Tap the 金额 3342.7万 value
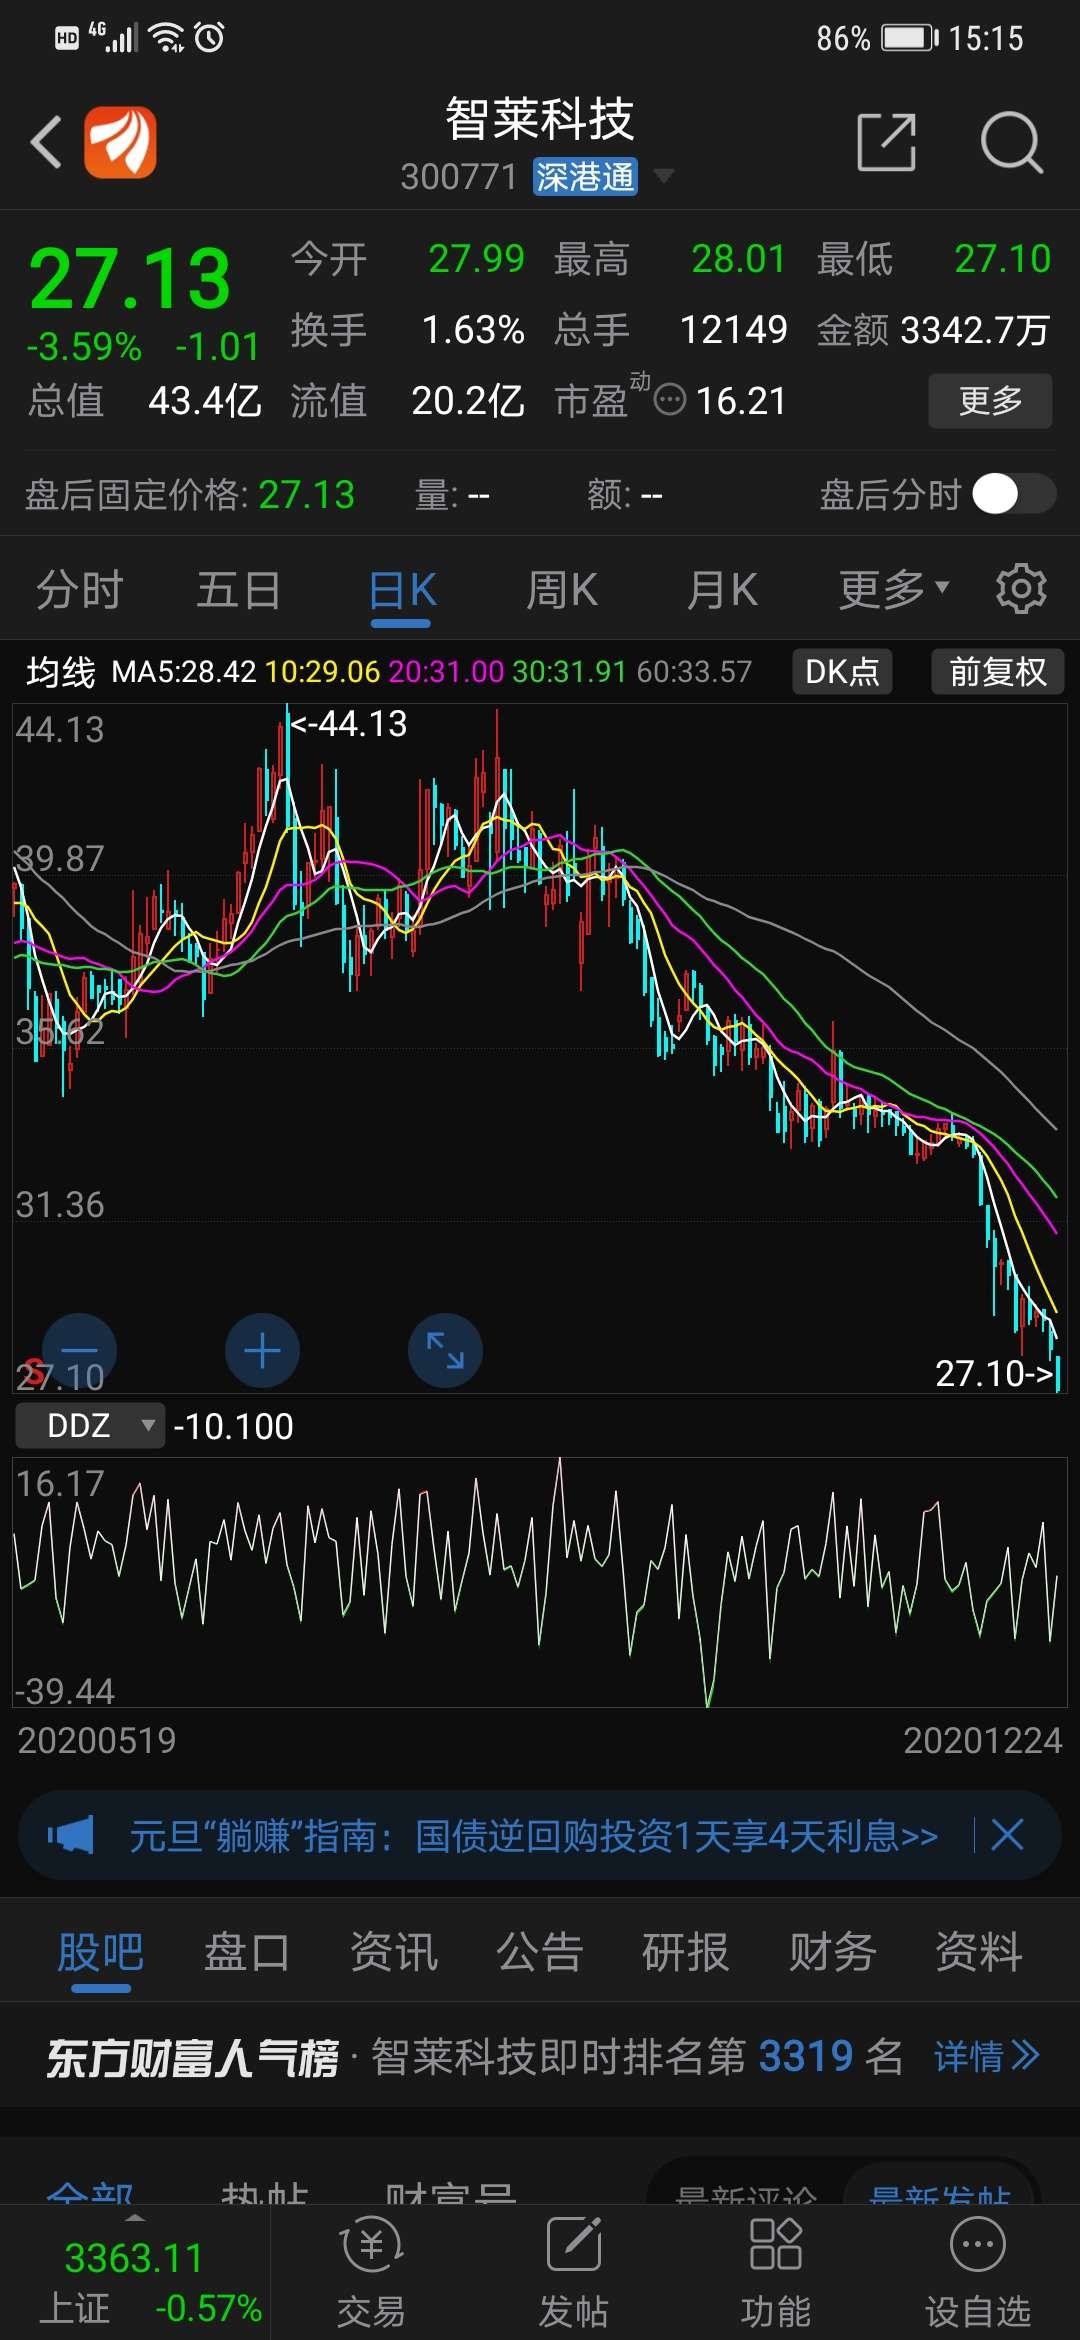This screenshot has height=2340, width=1080. [x=975, y=330]
